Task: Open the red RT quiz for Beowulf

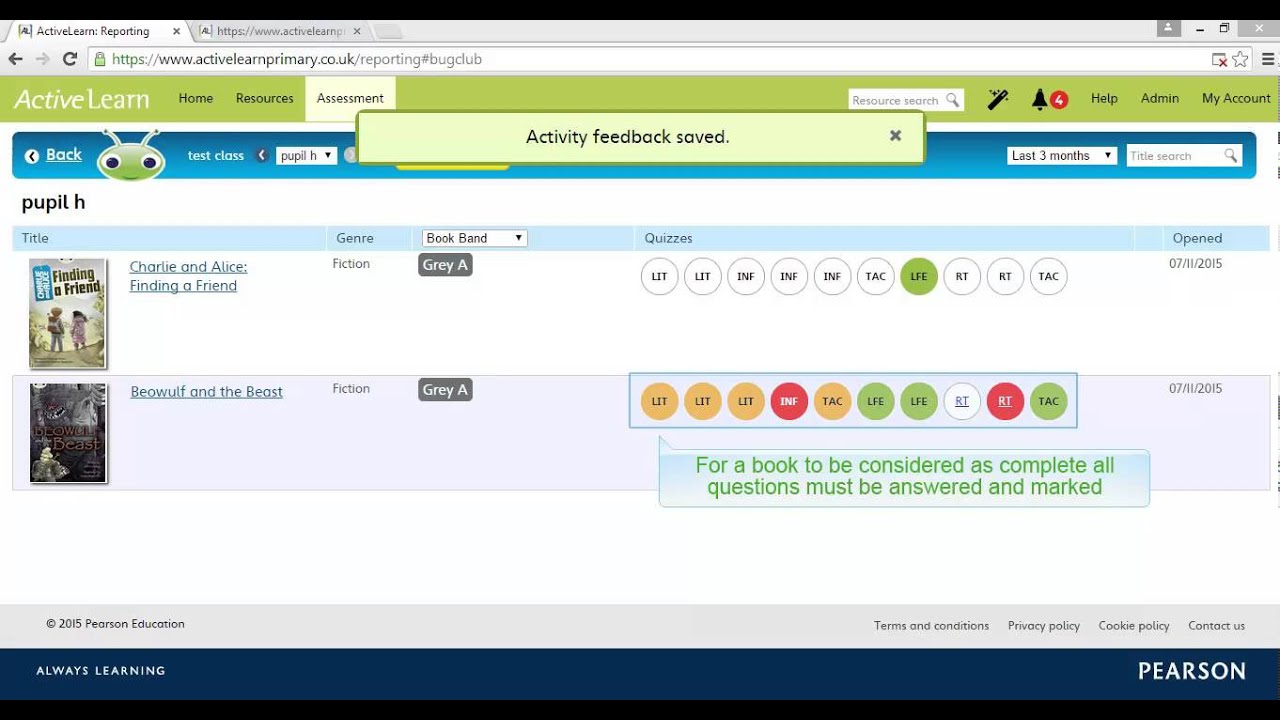Action: point(1005,401)
